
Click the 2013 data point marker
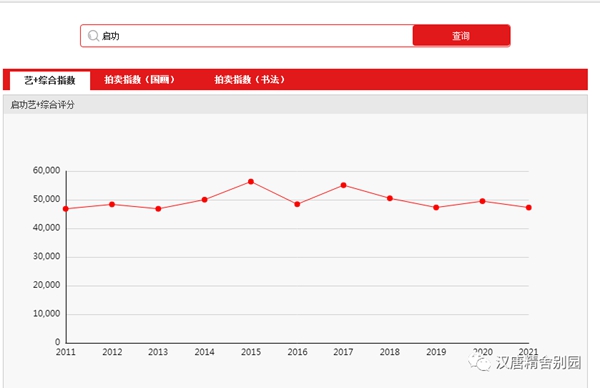click(158, 209)
